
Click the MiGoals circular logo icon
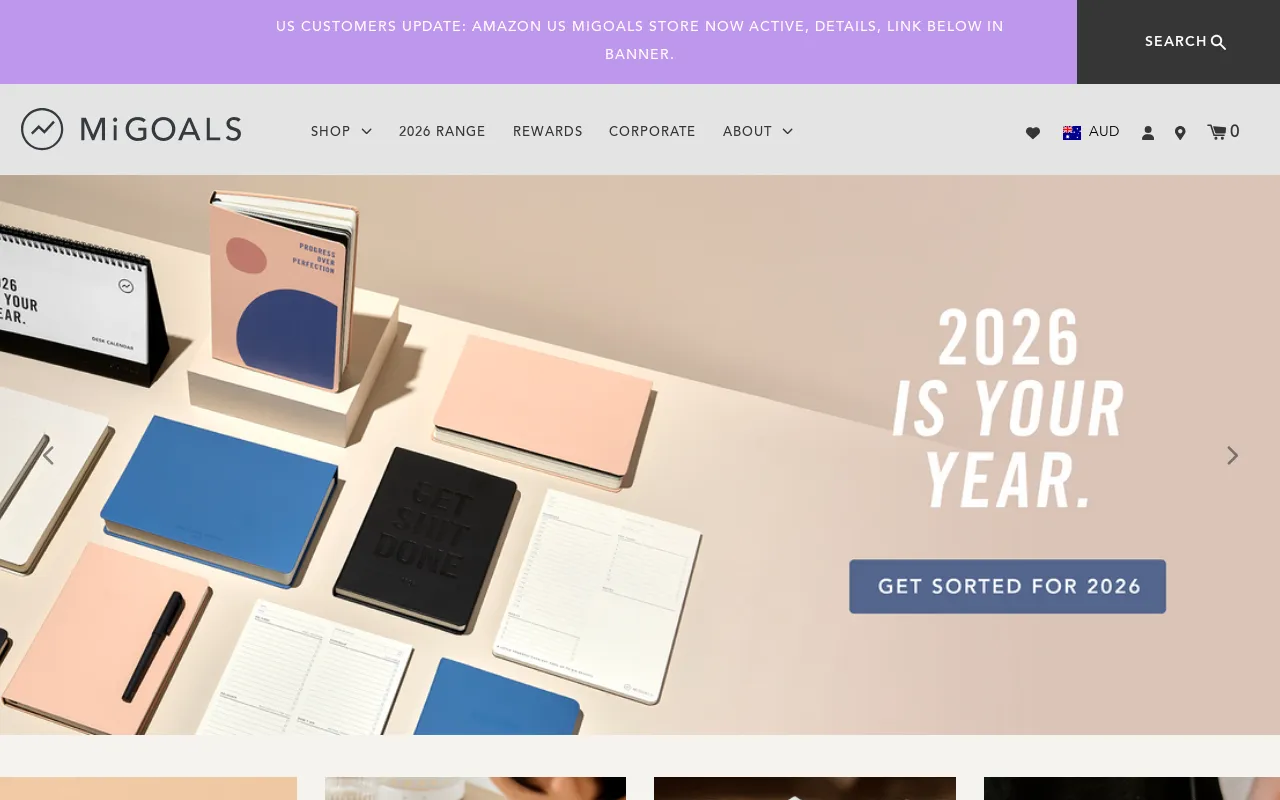[x=42, y=129]
